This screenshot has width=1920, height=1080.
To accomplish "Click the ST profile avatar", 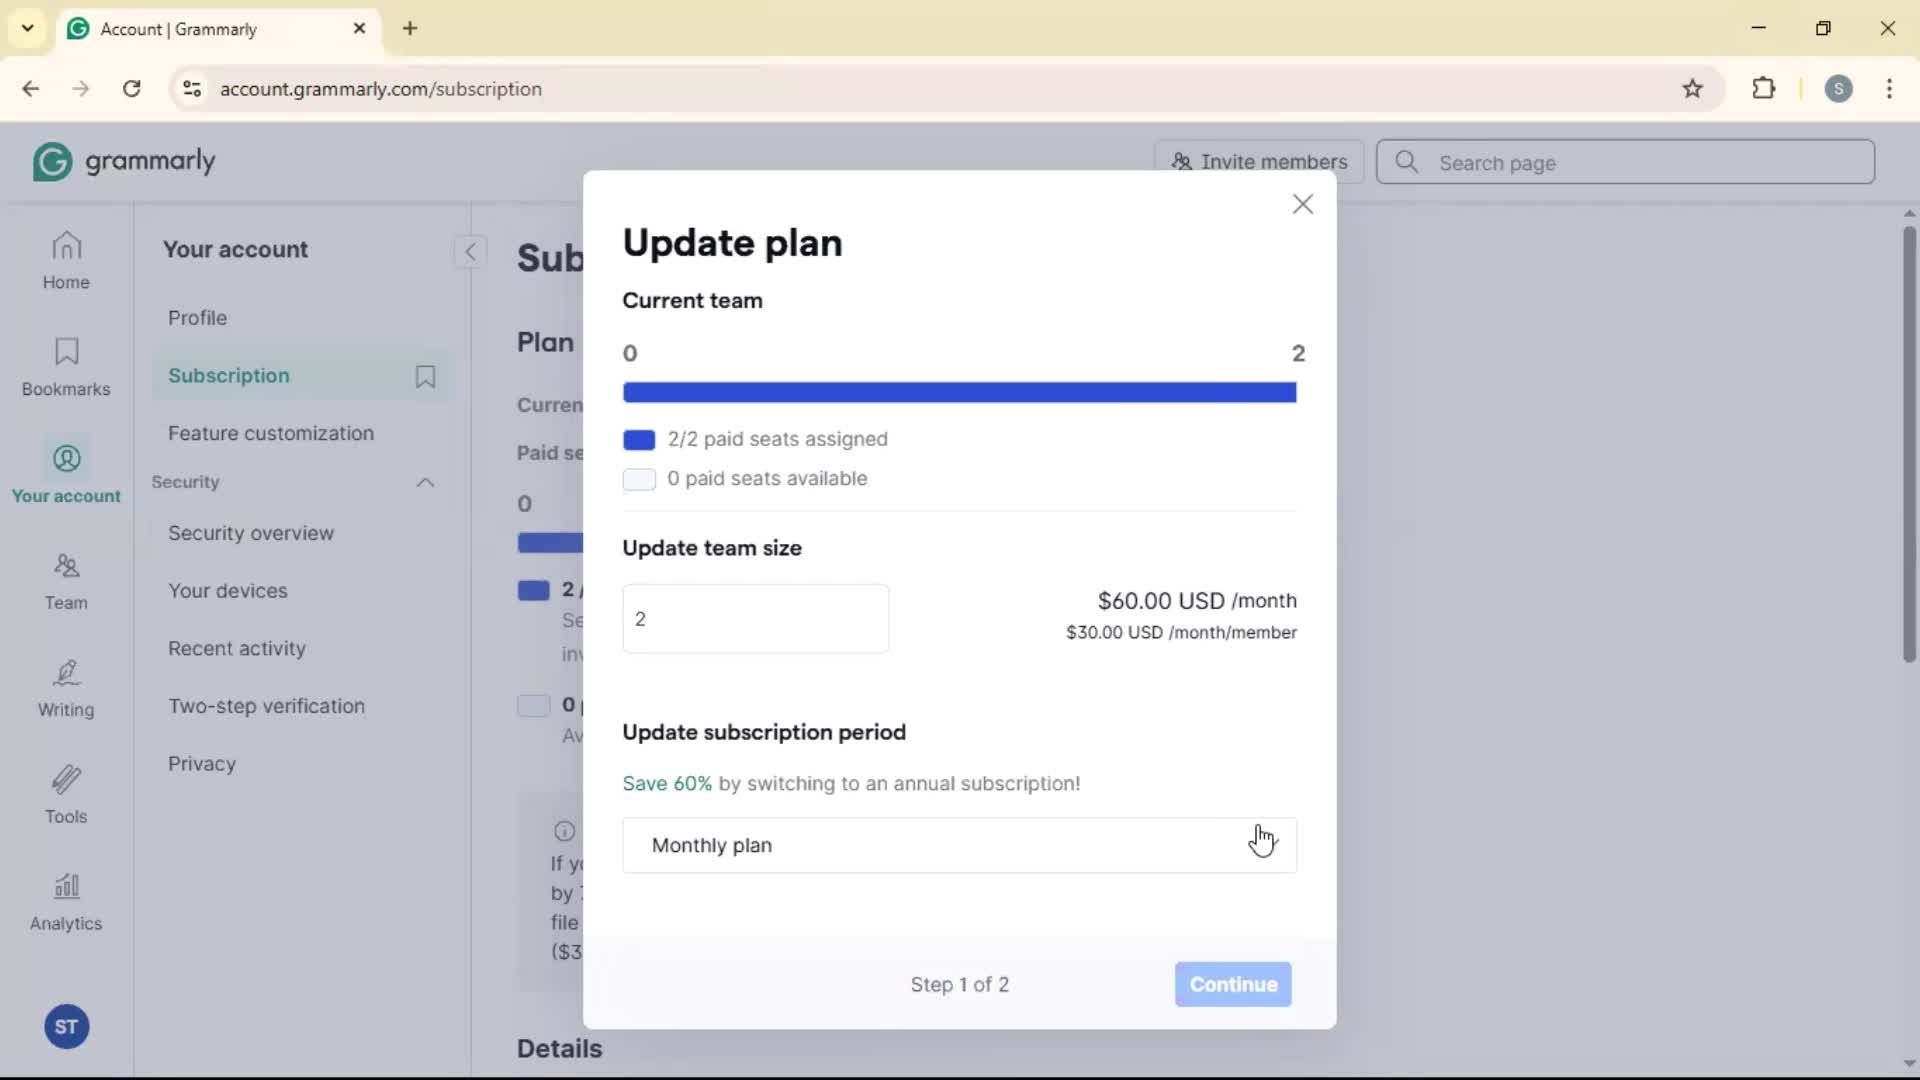I will 66,1027.
